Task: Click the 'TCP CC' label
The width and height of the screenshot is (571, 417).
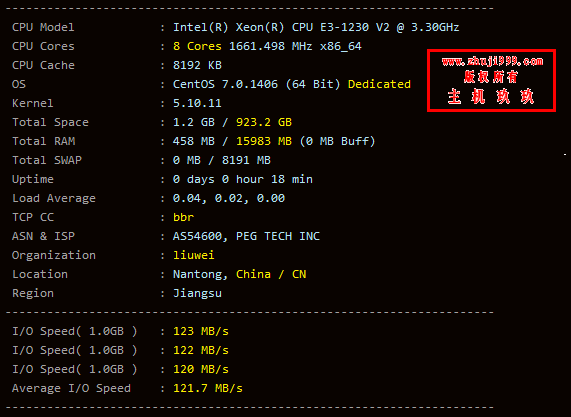Action: click(33, 217)
